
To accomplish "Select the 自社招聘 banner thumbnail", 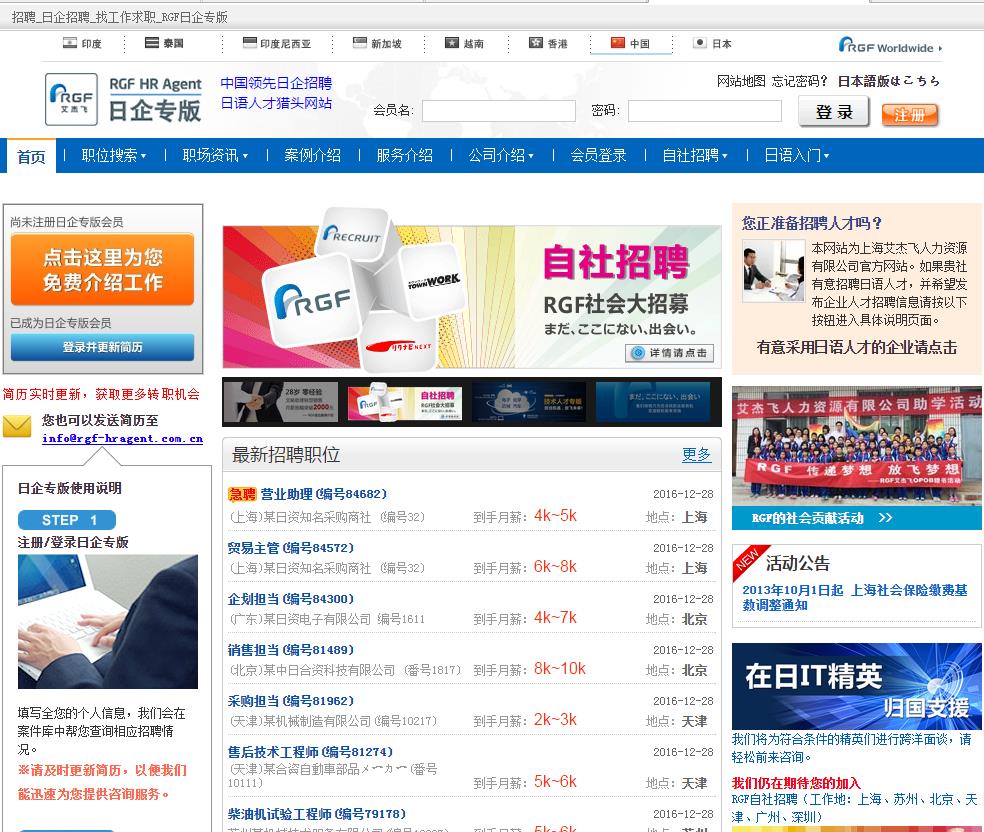I will (405, 402).
